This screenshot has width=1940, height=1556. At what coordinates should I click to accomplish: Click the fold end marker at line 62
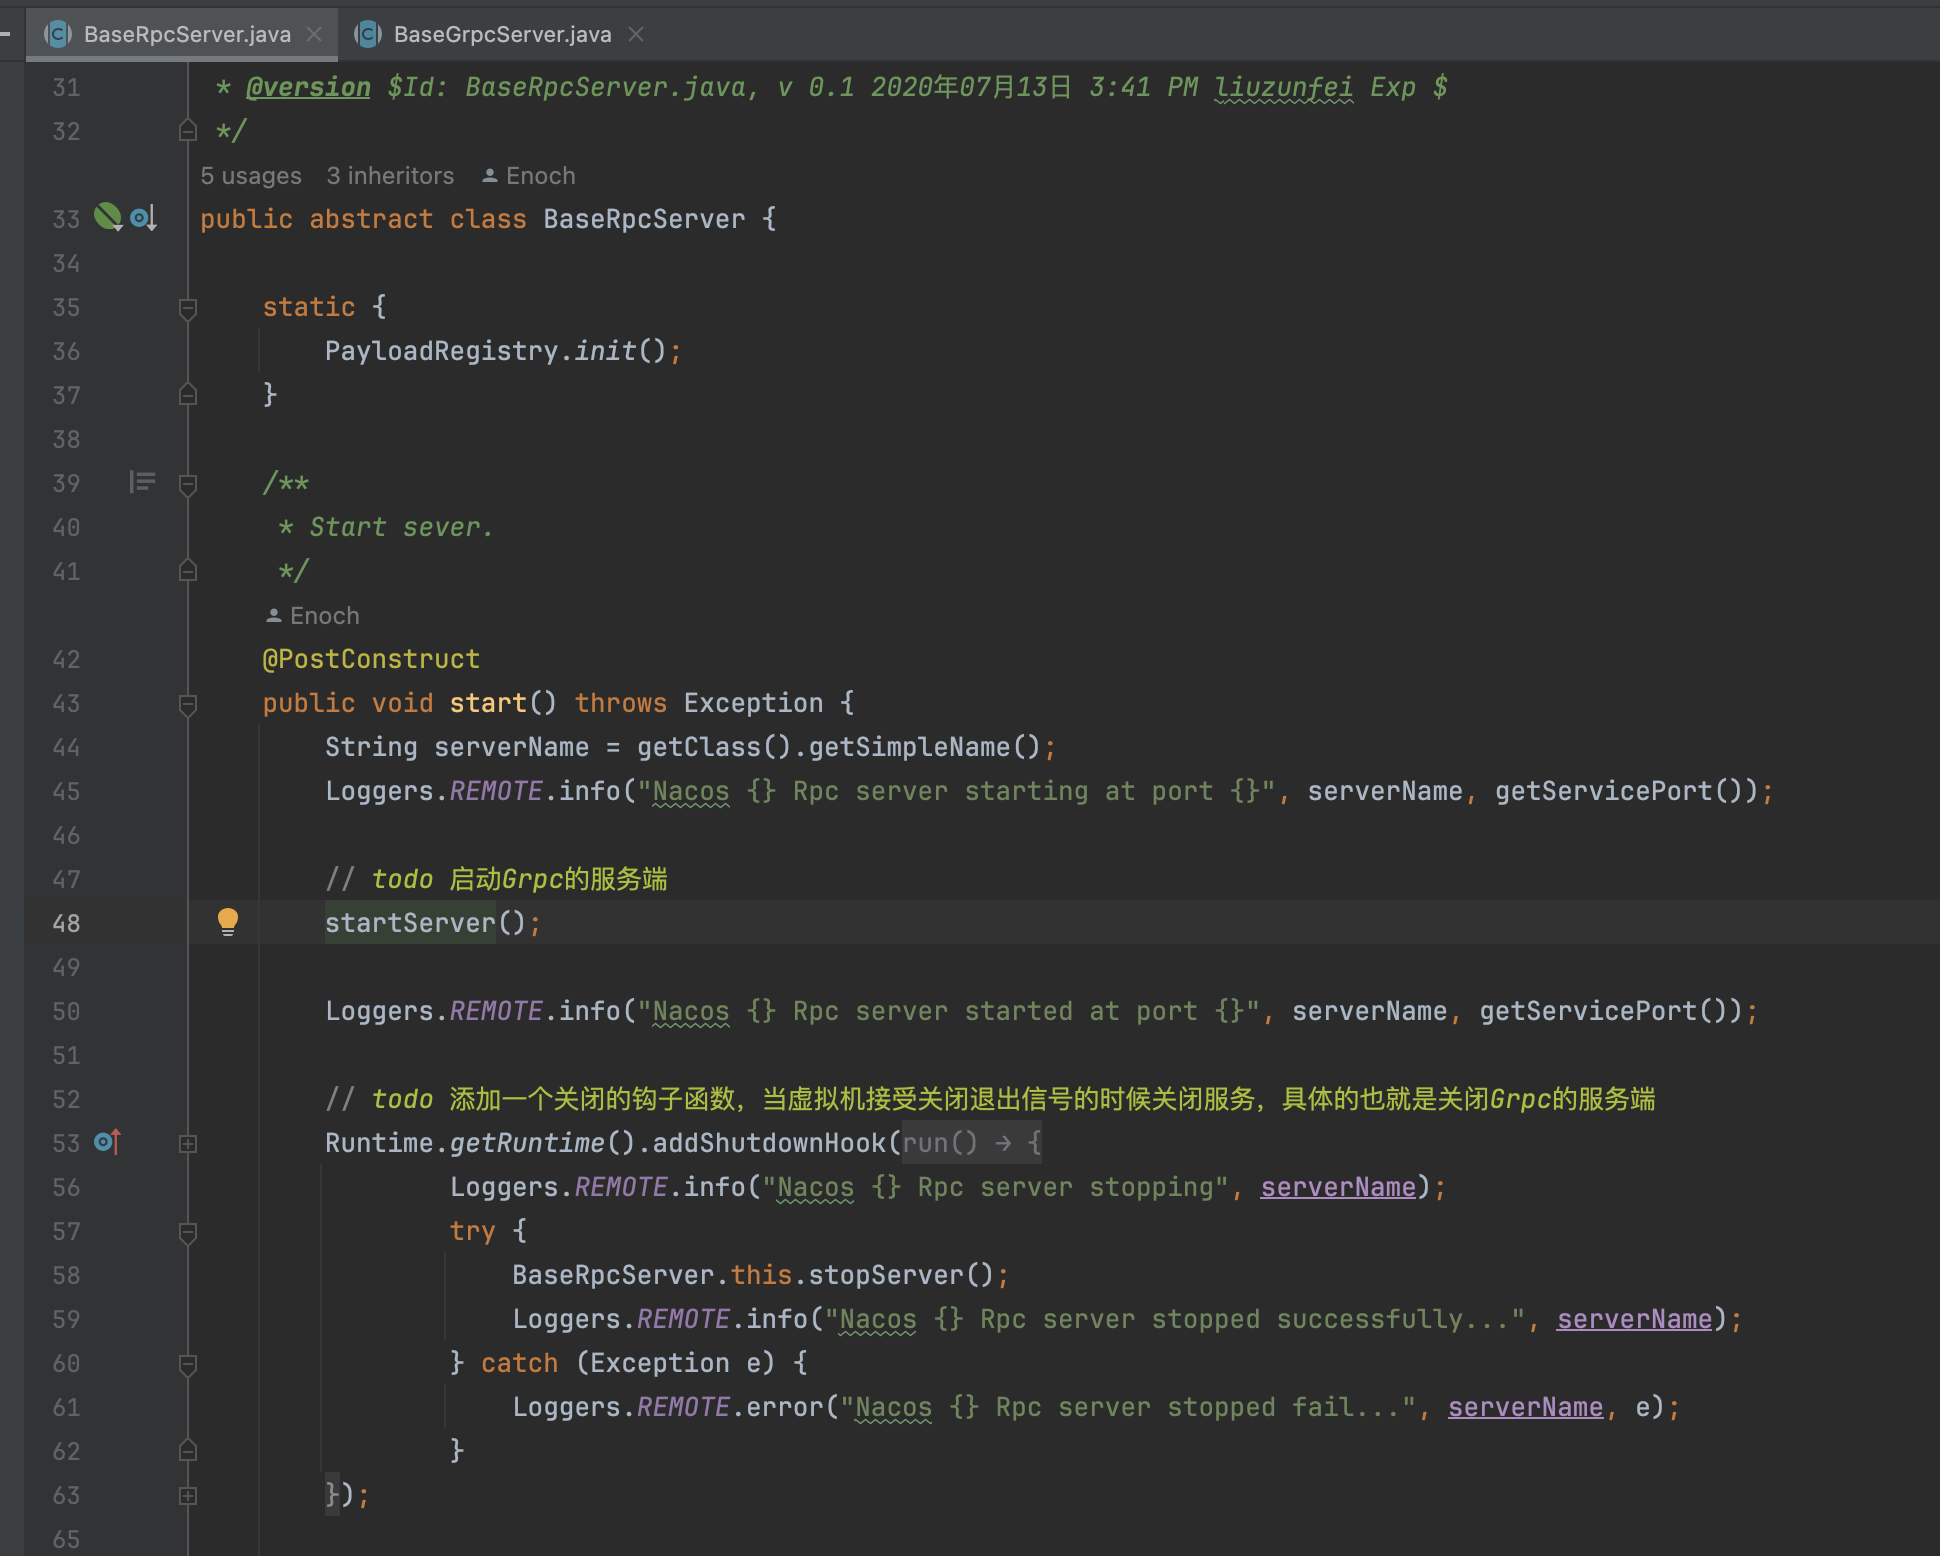187,1451
